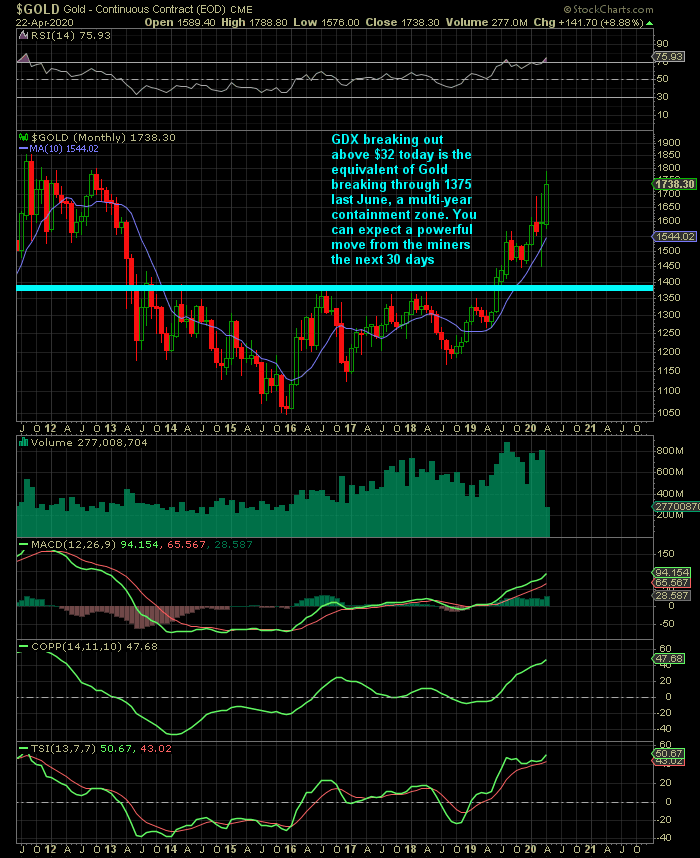Click the cyan GDX breakout annotation text

click(404, 199)
